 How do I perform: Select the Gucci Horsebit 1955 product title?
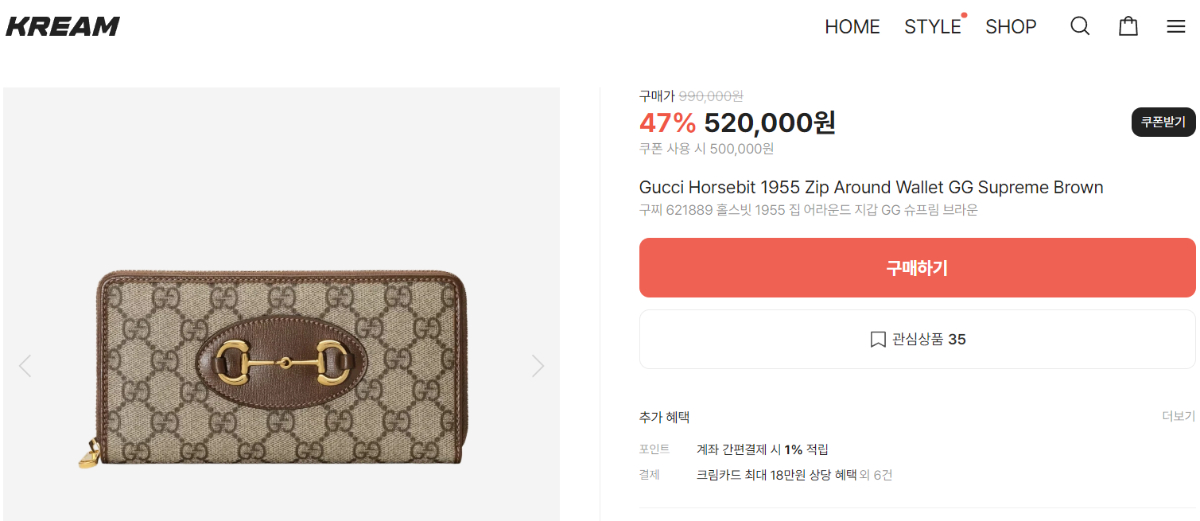[x=871, y=188]
